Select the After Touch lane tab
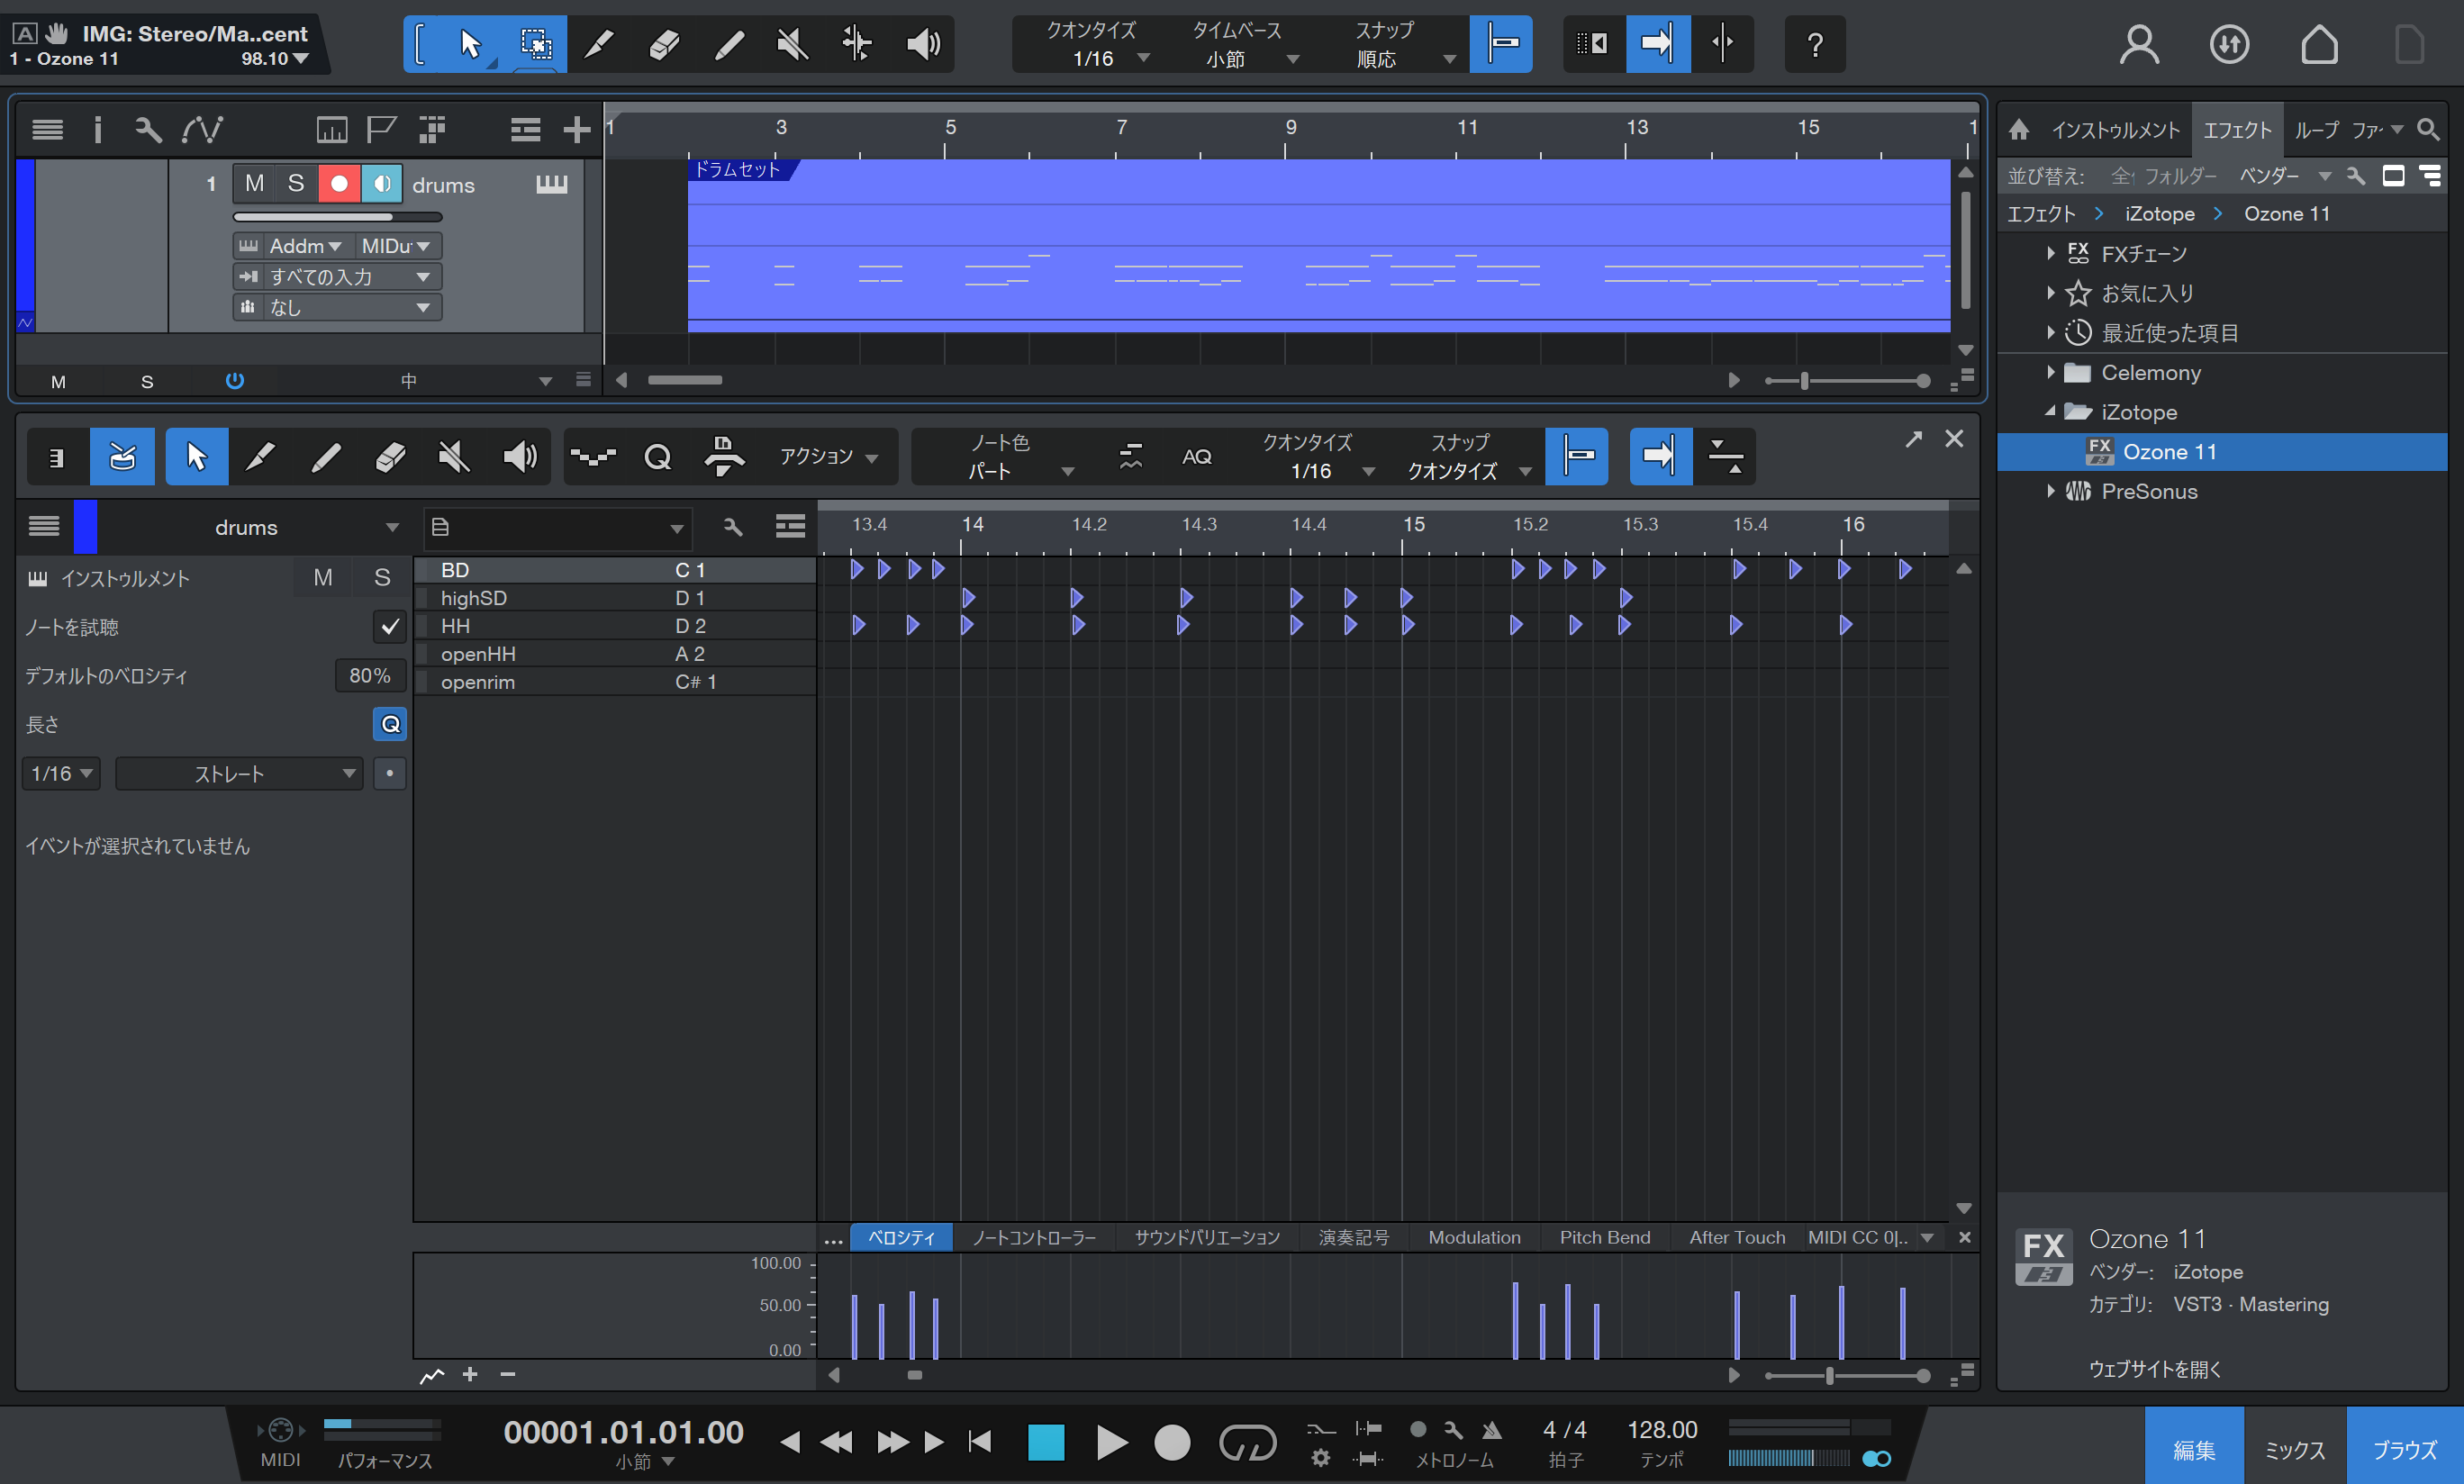The width and height of the screenshot is (2464, 1484). pyautogui.click(x=1736, y=1237)
